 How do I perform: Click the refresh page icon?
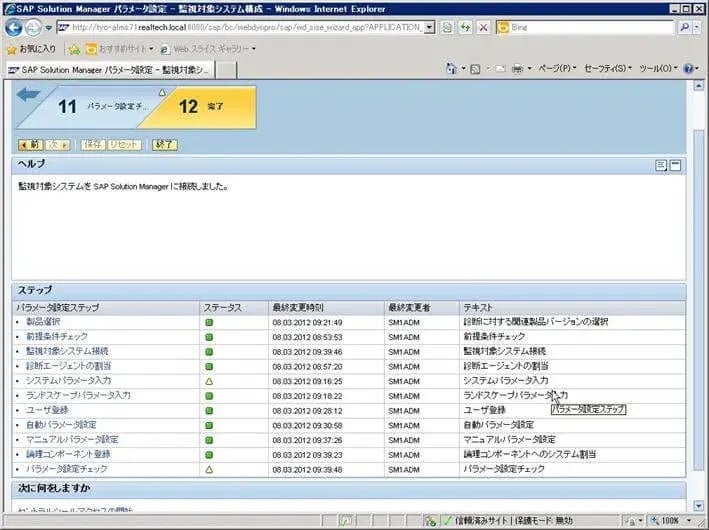[x=465, y=28]
